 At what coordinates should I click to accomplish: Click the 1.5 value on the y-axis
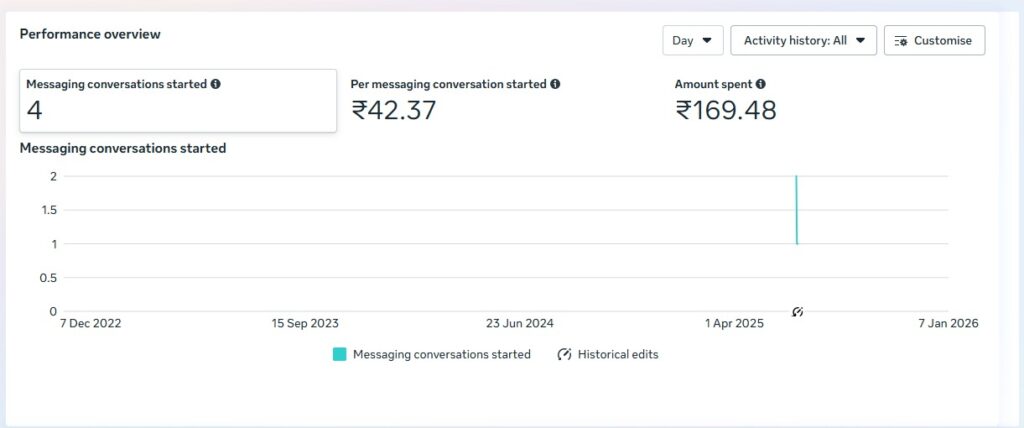46,210
